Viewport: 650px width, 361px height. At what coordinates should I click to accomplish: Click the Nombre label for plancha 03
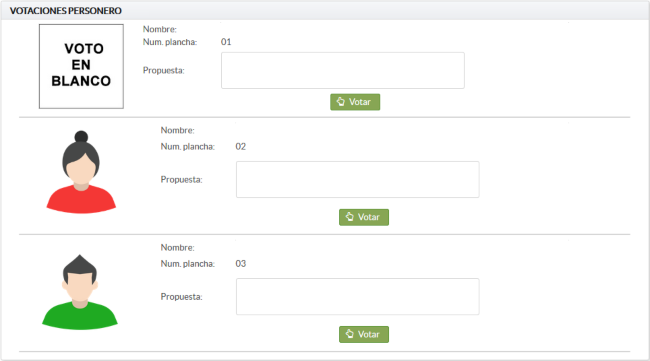coord(177,248)
